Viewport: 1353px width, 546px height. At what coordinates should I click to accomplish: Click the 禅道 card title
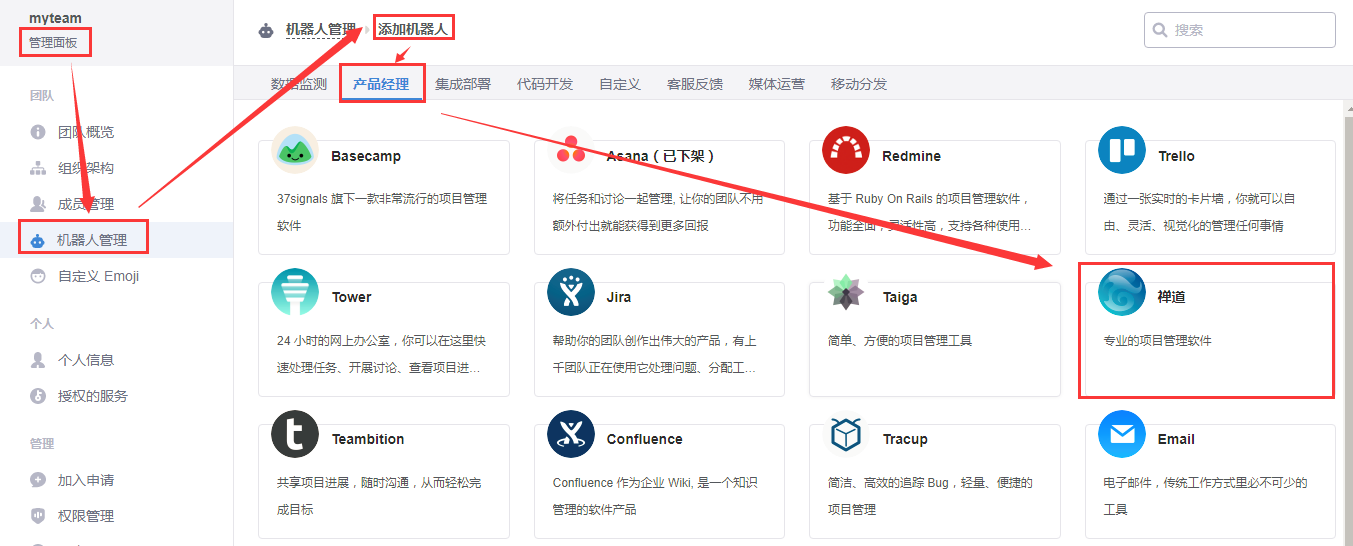(1172, 297)
